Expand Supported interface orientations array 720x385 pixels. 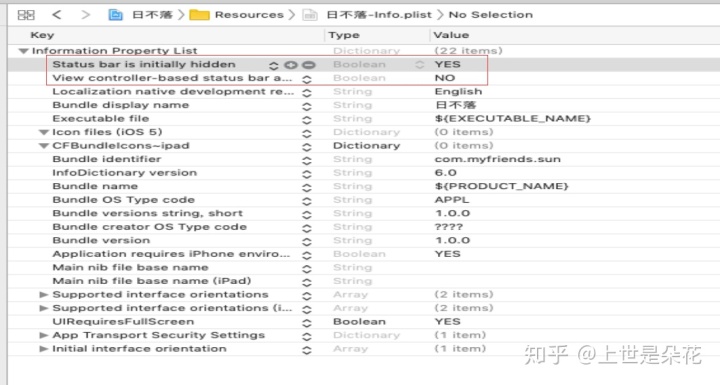point(44,294)
